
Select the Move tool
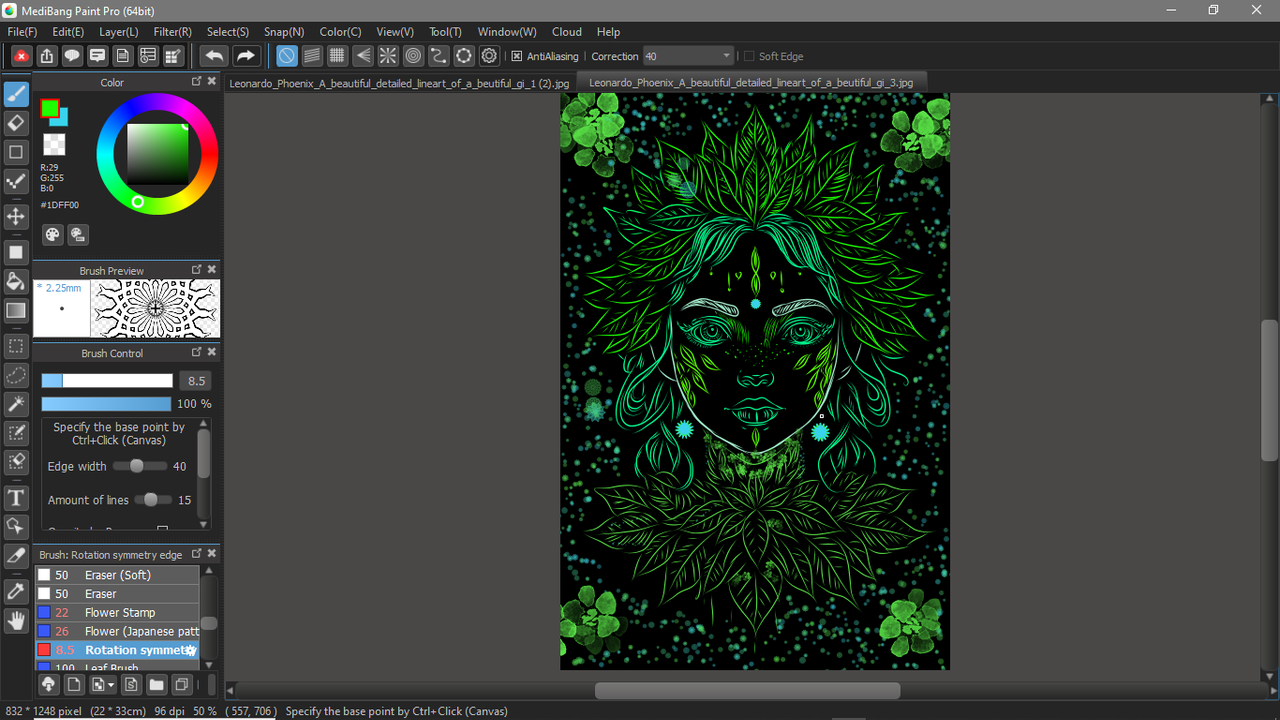pyautogui.click(x=16, y=216)
